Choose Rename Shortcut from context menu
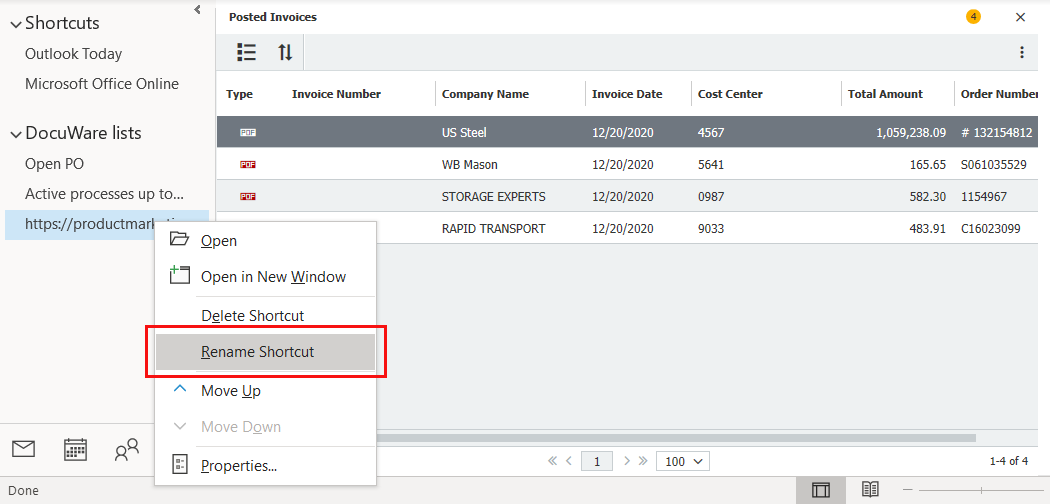Screen dimensions: 1050x504 click(257, 352)
